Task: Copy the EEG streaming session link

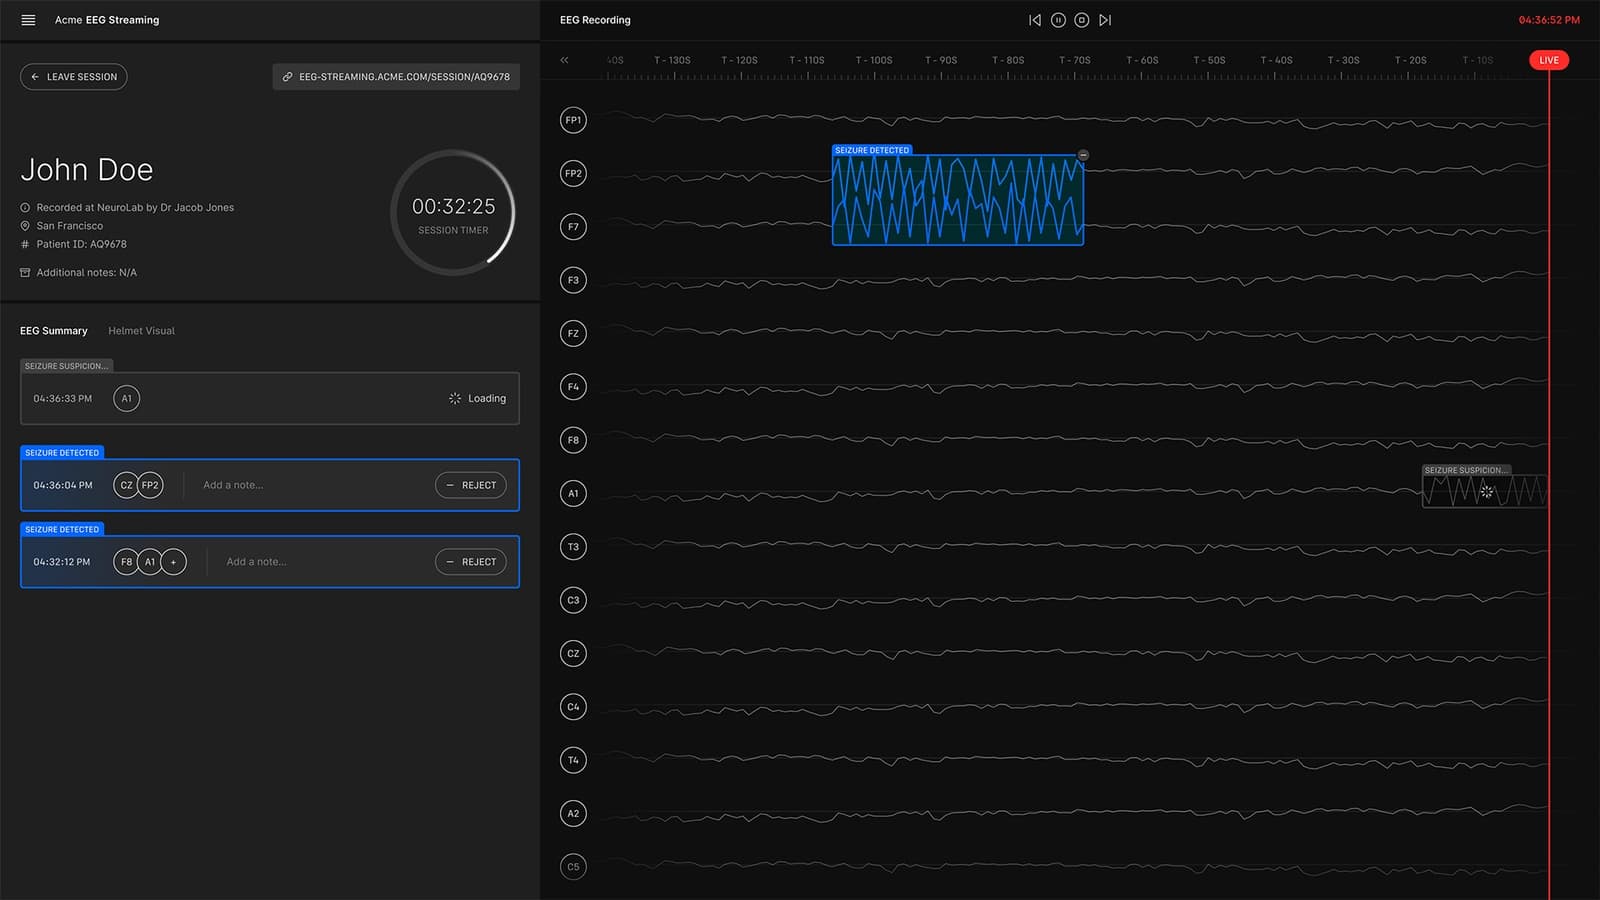Action: click(x=396, y=77)
